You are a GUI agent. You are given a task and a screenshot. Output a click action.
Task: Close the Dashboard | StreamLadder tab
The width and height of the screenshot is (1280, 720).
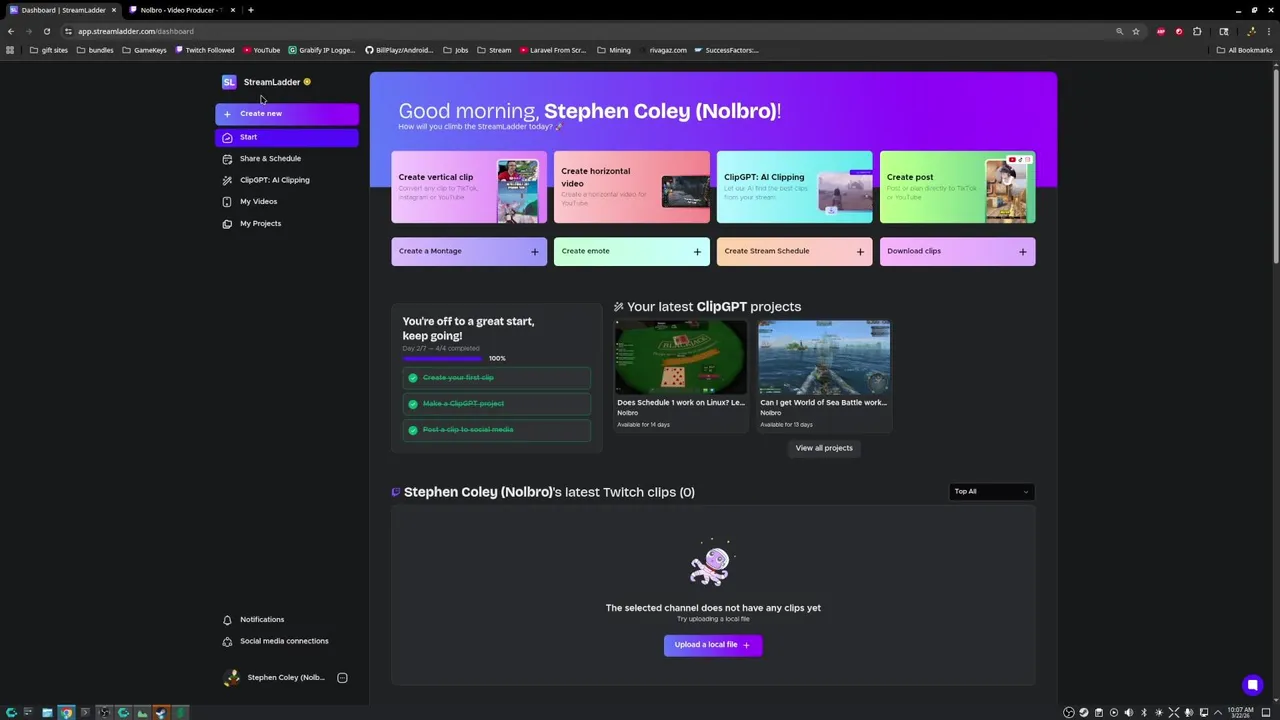[x=114, y=10]
